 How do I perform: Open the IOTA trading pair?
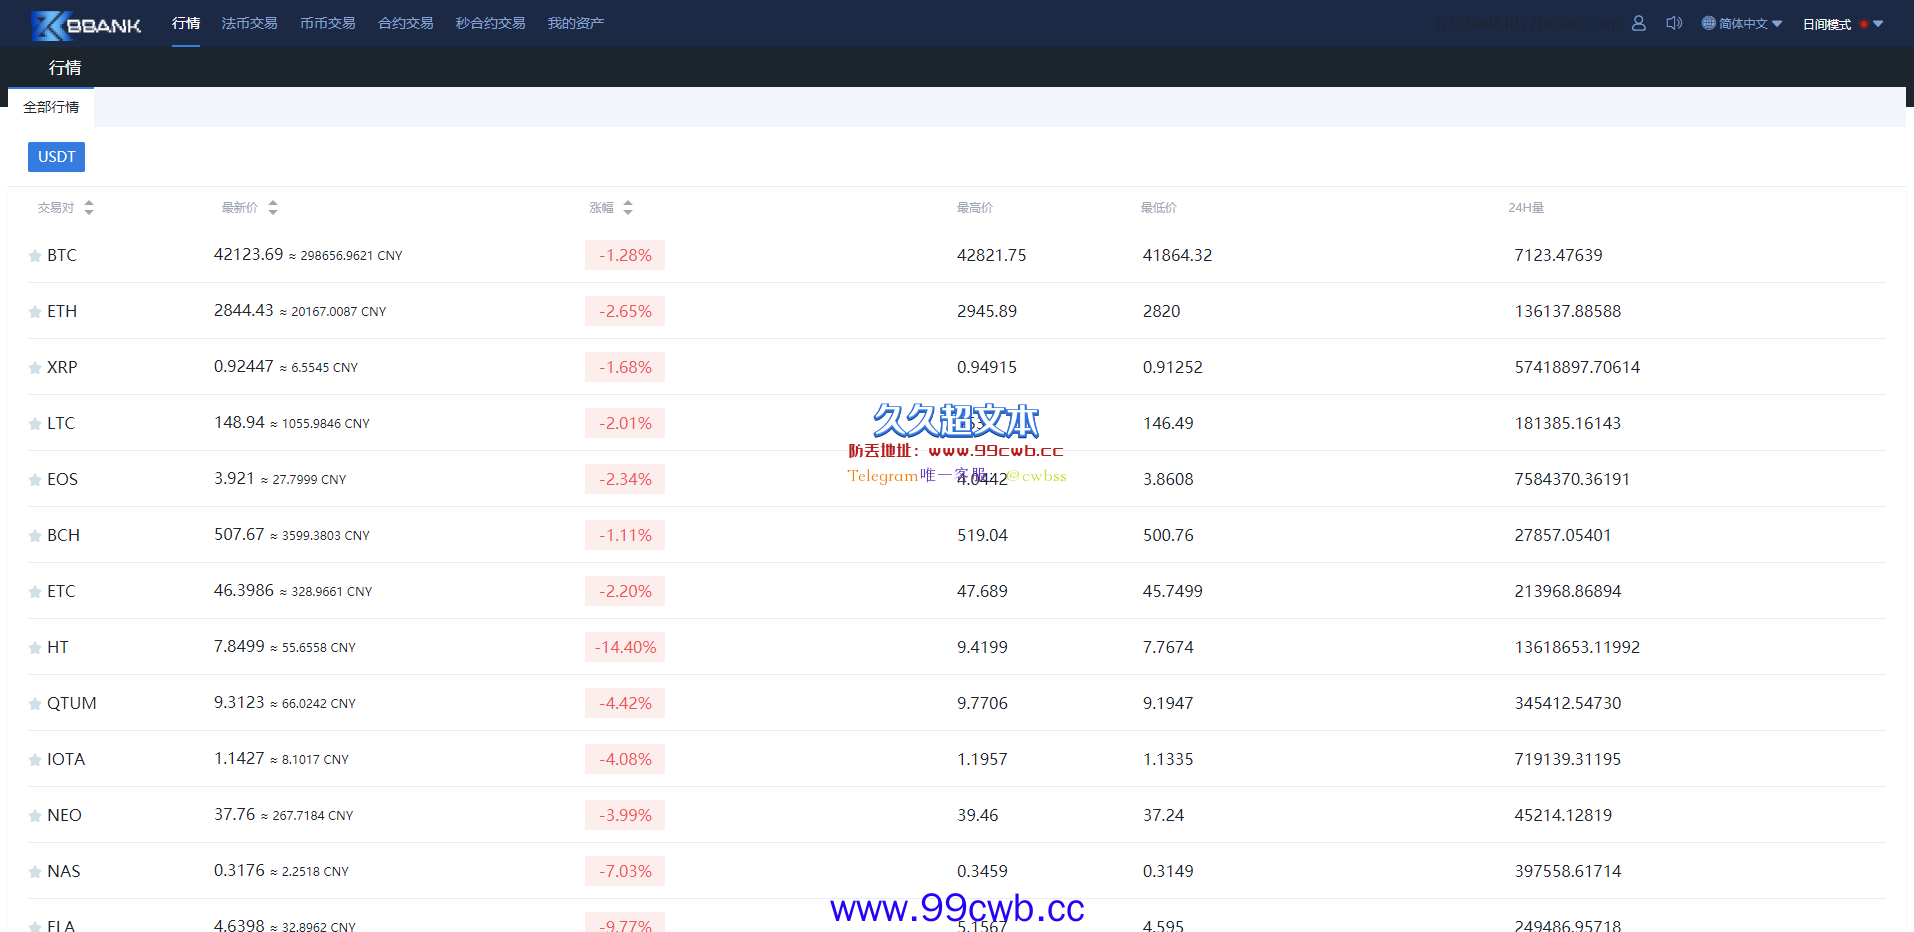[x=66, y=760]
